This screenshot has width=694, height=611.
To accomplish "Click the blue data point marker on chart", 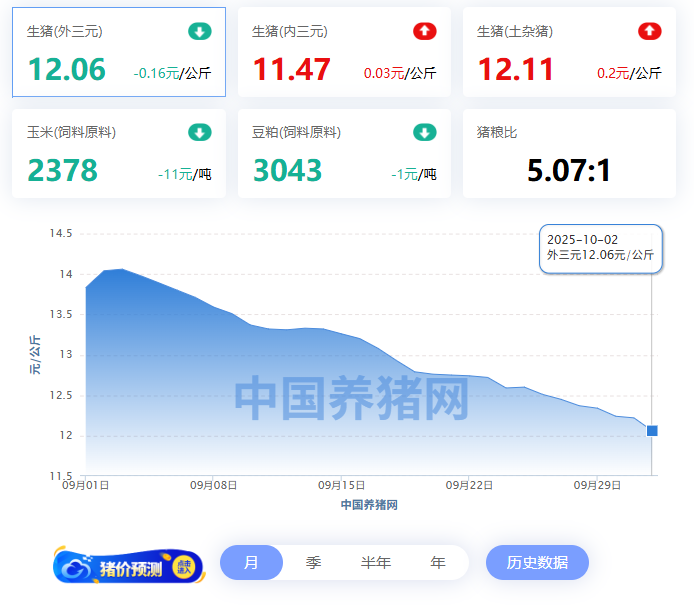I will point(652,431).
